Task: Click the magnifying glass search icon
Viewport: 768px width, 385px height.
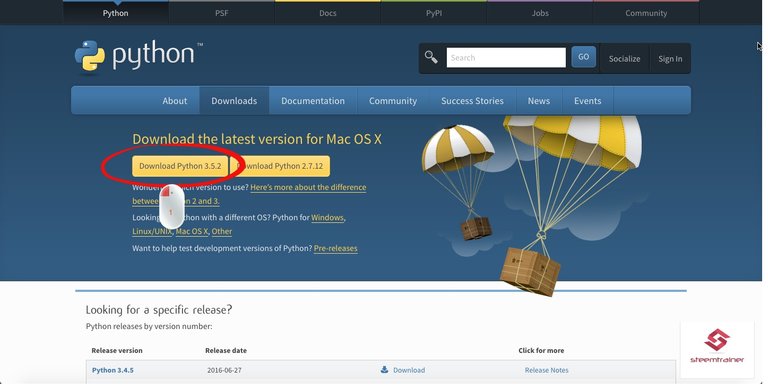Action: coord(431,57)
